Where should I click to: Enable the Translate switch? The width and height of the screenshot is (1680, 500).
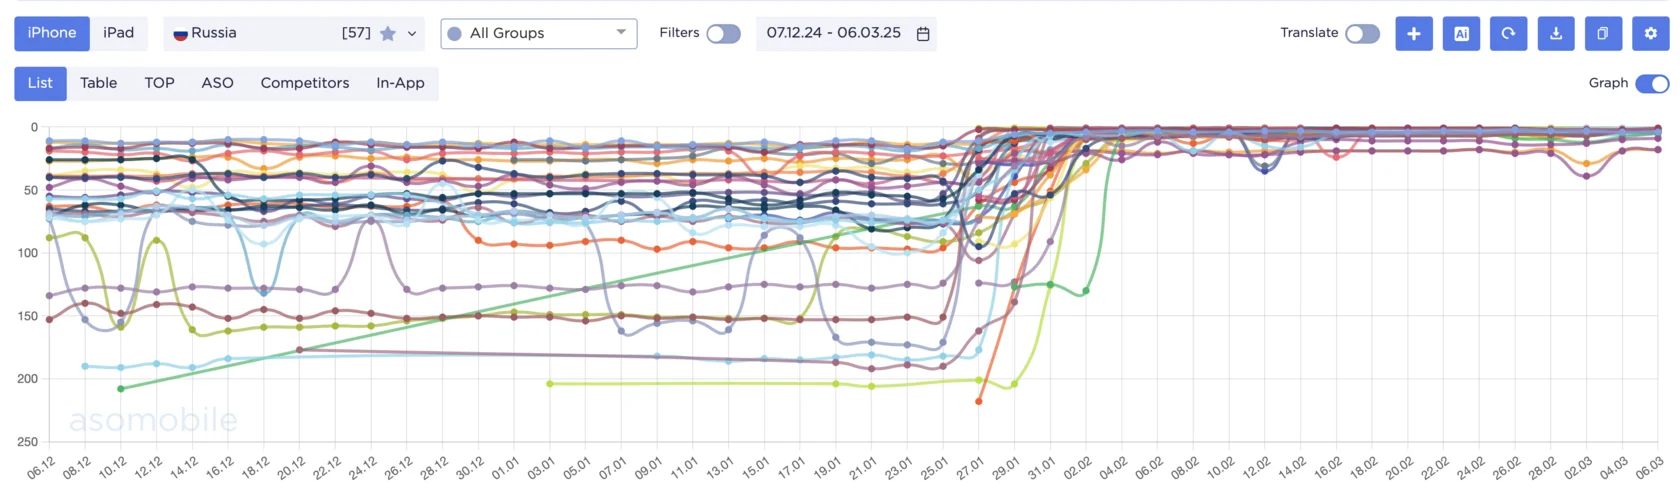(x=1362, y=33)
